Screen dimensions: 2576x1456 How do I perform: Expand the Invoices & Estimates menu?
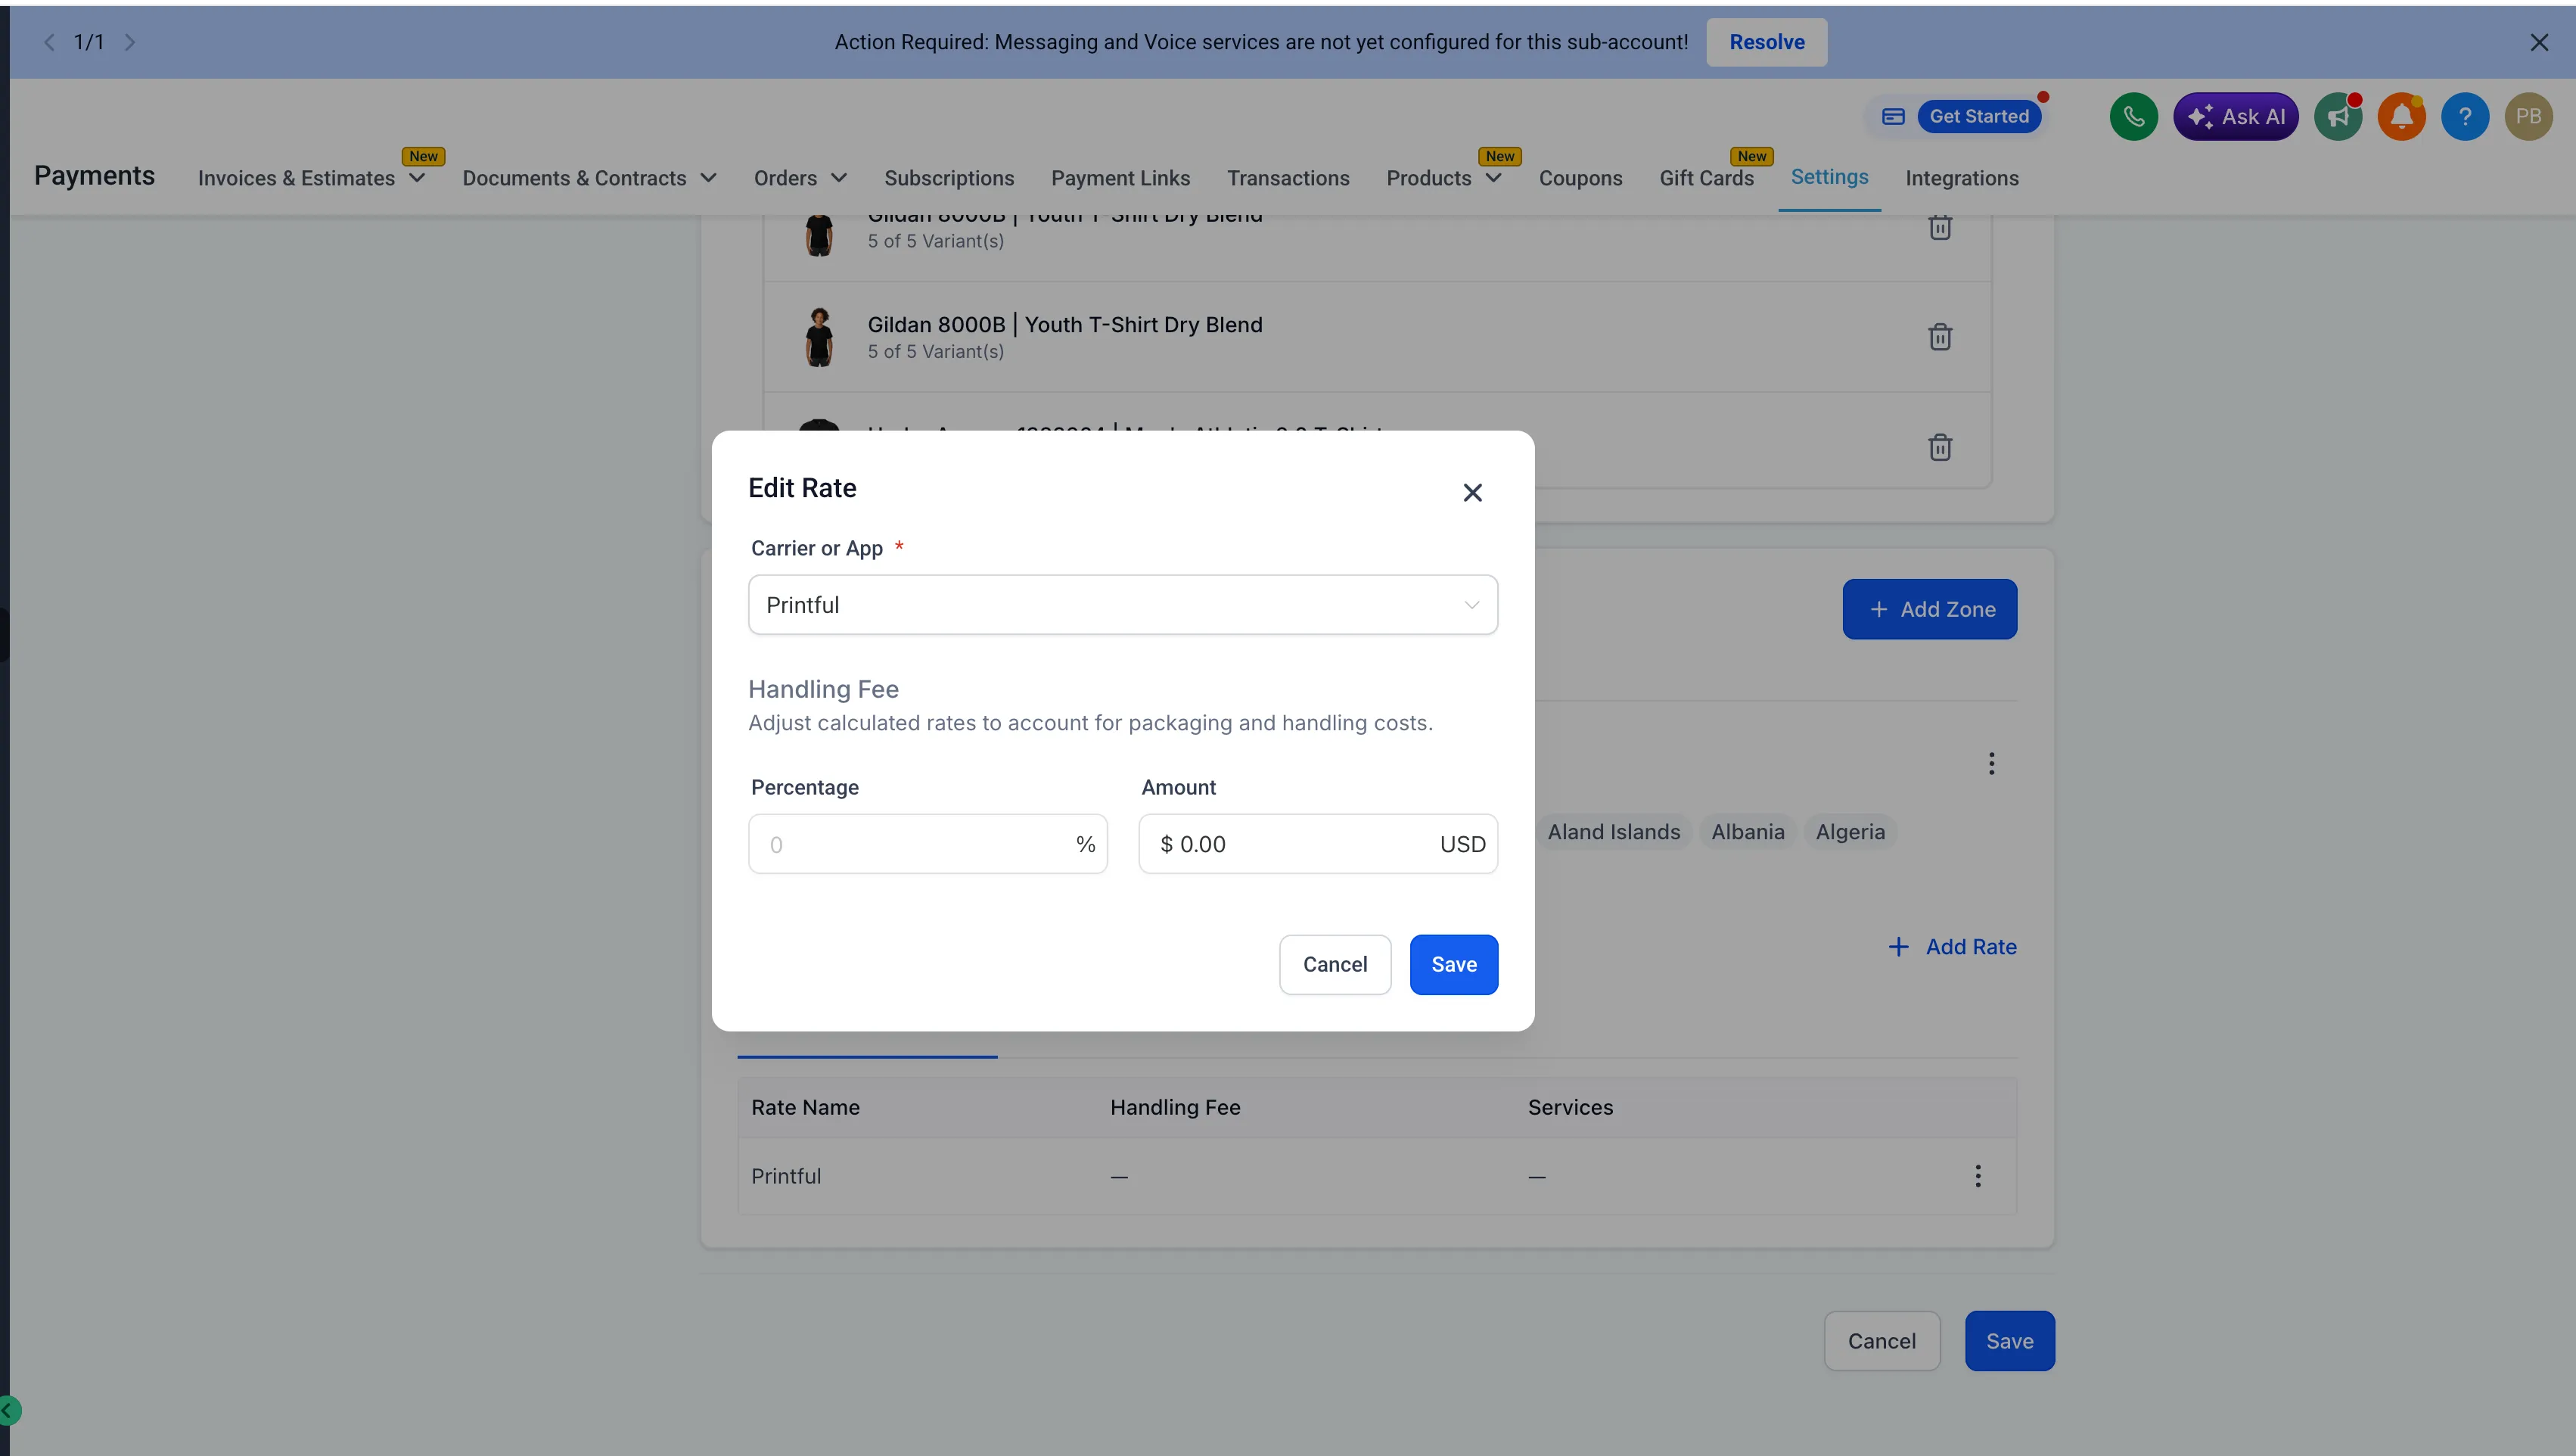[x=311, y=178]
